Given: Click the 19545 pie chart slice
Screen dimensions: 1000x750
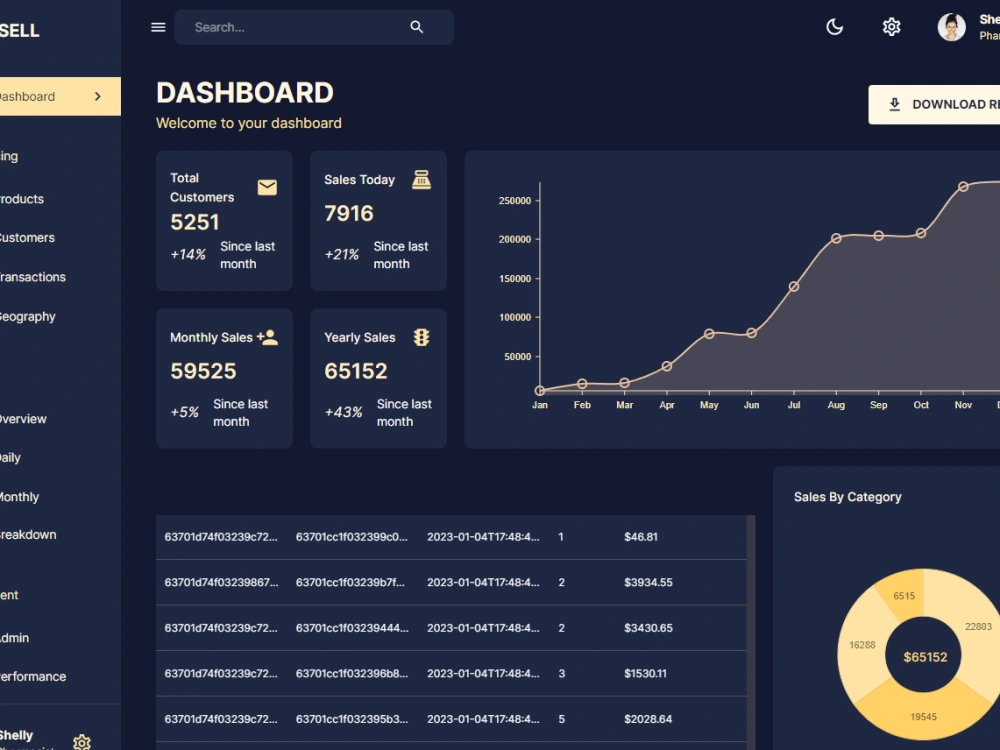Looking at the screenshot, I should tap(923, 716).
